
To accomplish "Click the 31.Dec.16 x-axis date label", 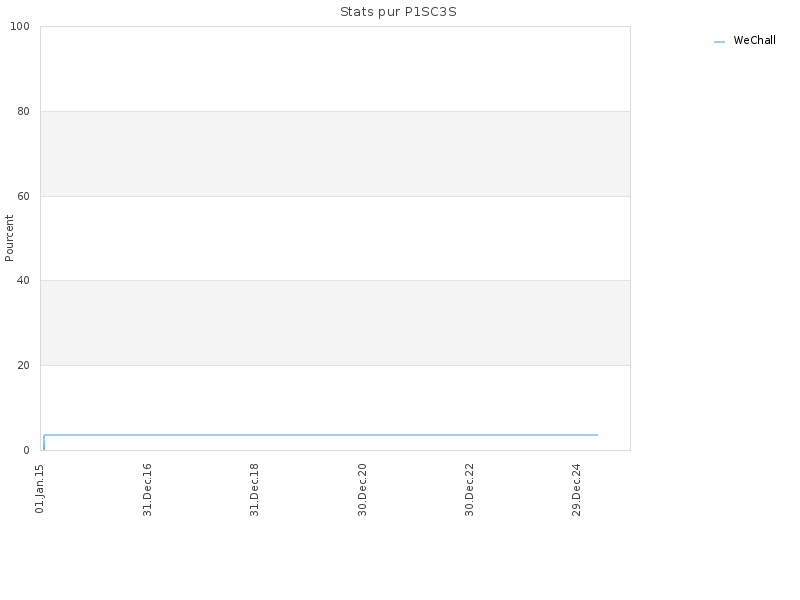I will [147, 490].
